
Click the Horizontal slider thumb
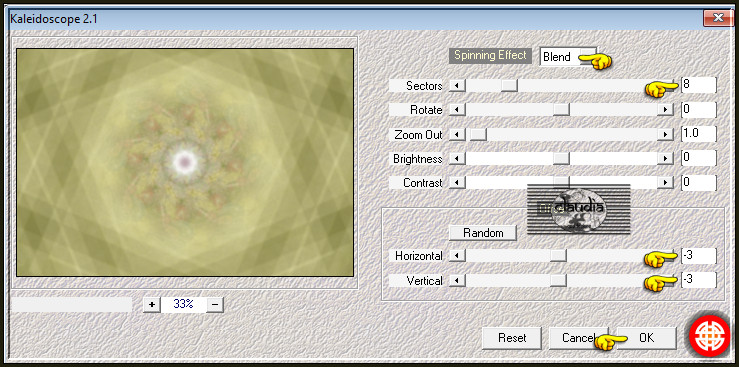[x=558, y=256]
